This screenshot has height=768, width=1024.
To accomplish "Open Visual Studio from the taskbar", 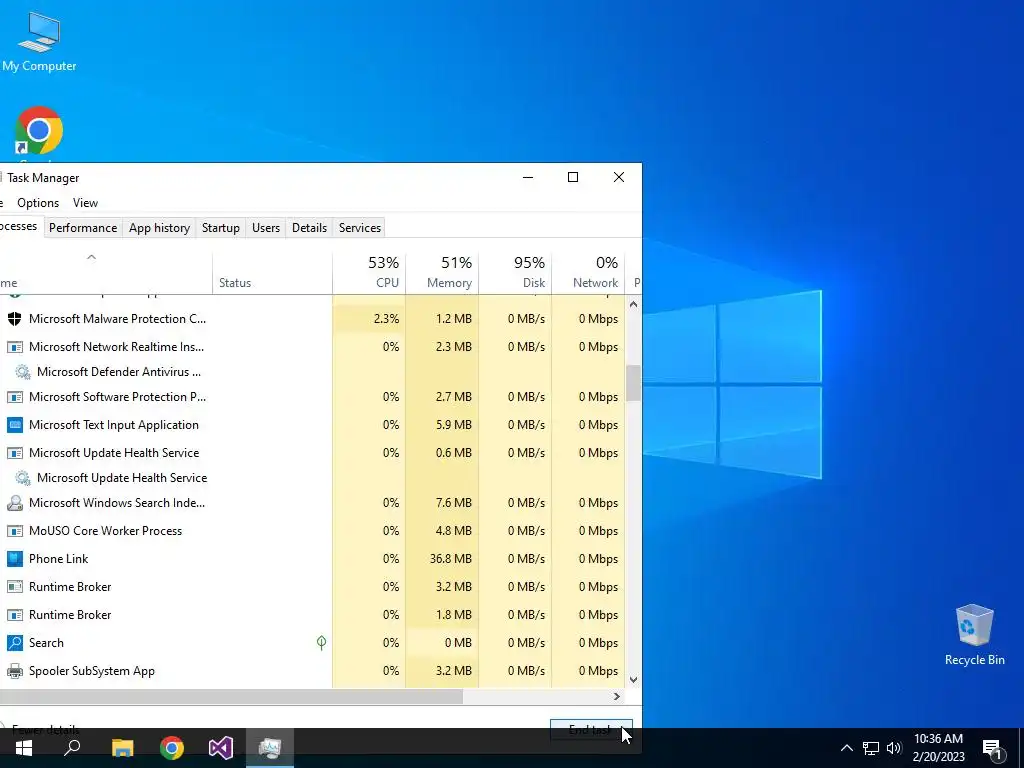I will click(x=221, y=748).
